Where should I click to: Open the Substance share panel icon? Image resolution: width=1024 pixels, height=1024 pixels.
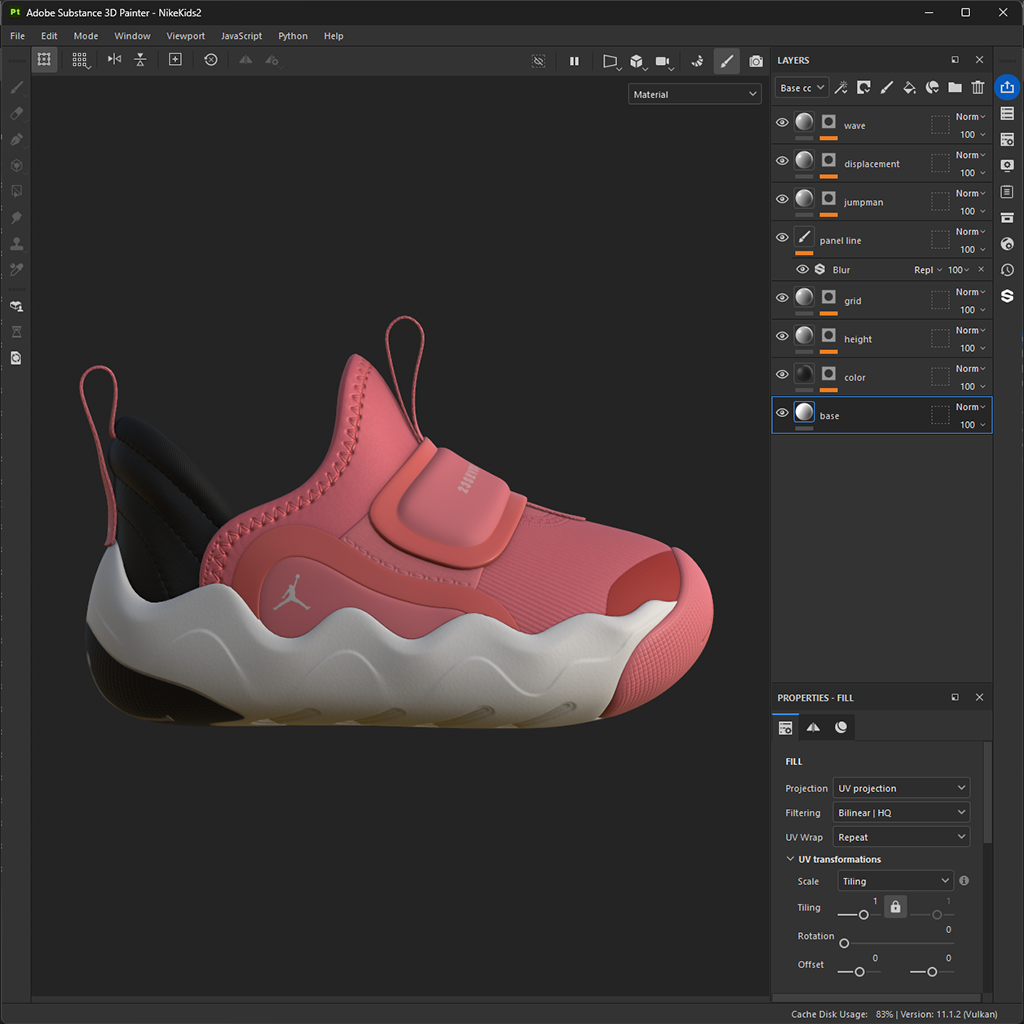point(1007,296)
